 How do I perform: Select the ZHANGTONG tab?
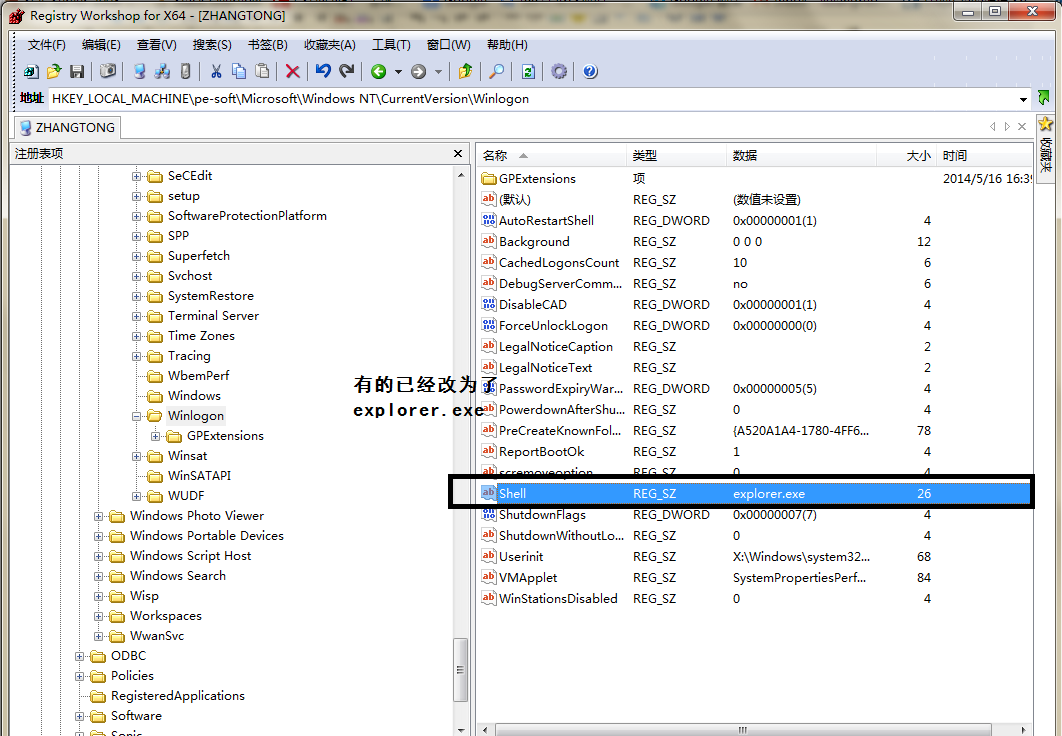click(67, 127)
